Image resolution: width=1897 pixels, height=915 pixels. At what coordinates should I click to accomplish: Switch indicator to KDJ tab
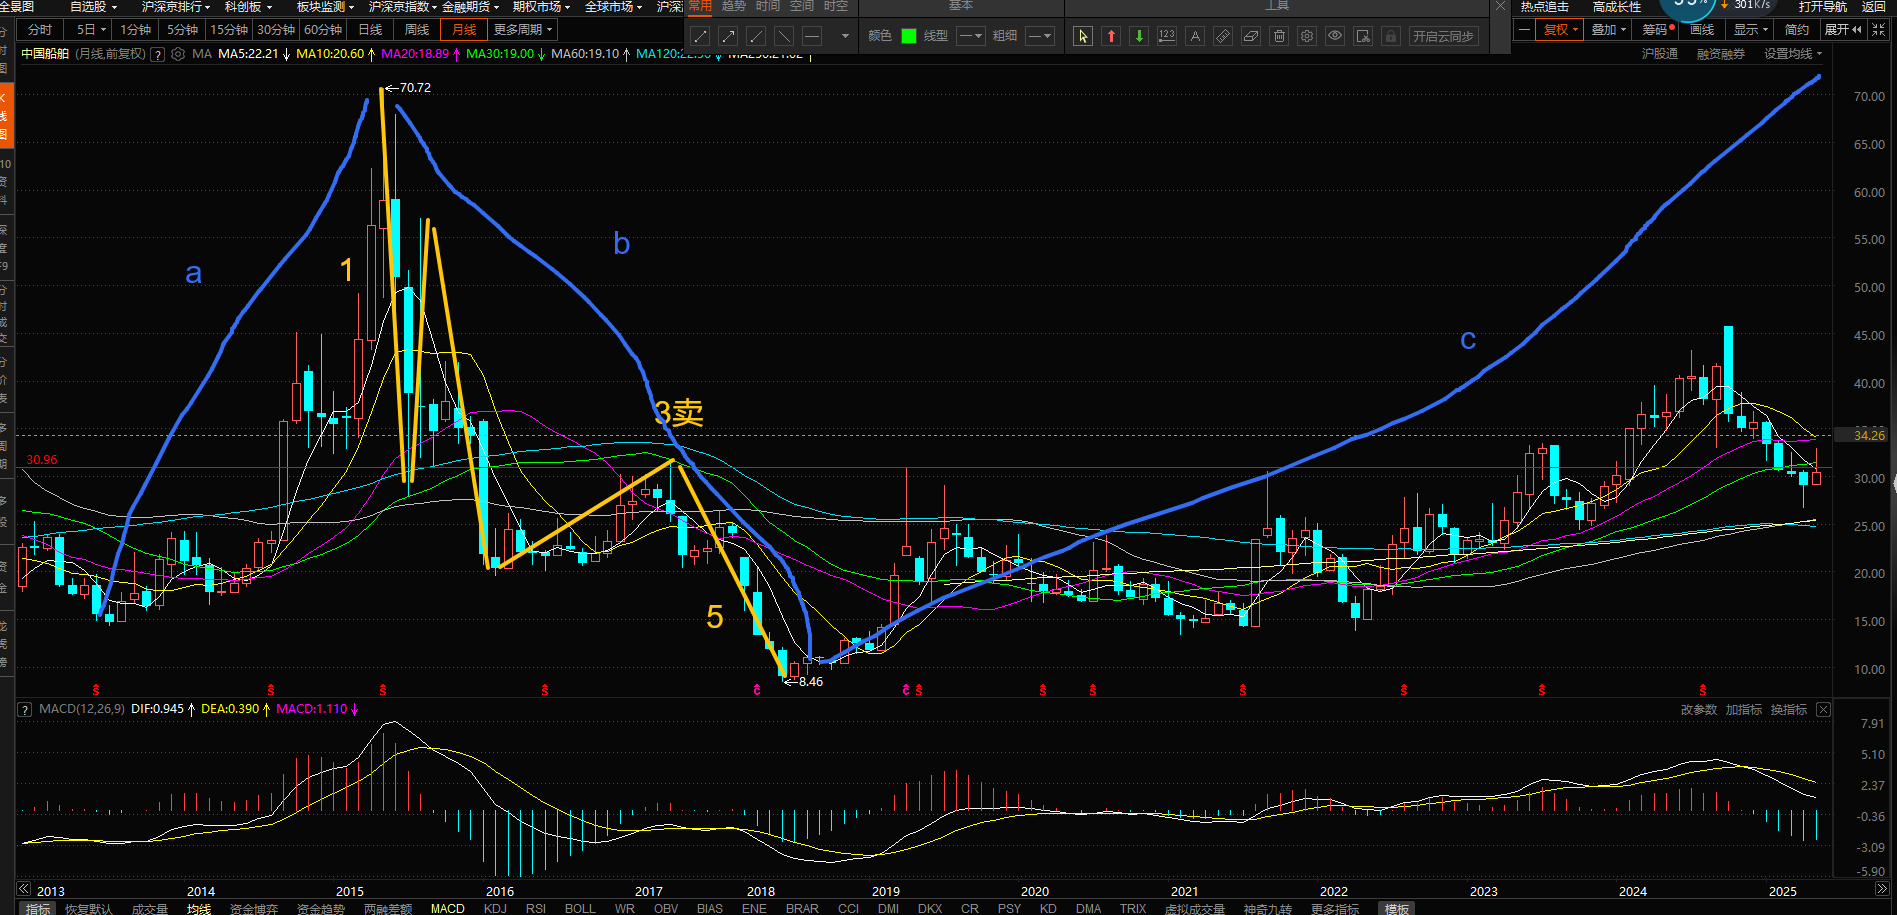pos(494,908)
